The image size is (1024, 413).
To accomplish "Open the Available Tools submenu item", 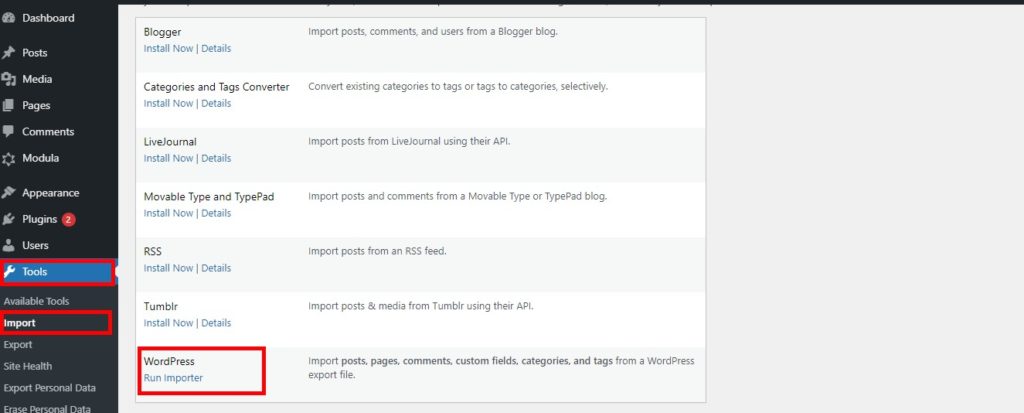I will click(x=36, y=301).
